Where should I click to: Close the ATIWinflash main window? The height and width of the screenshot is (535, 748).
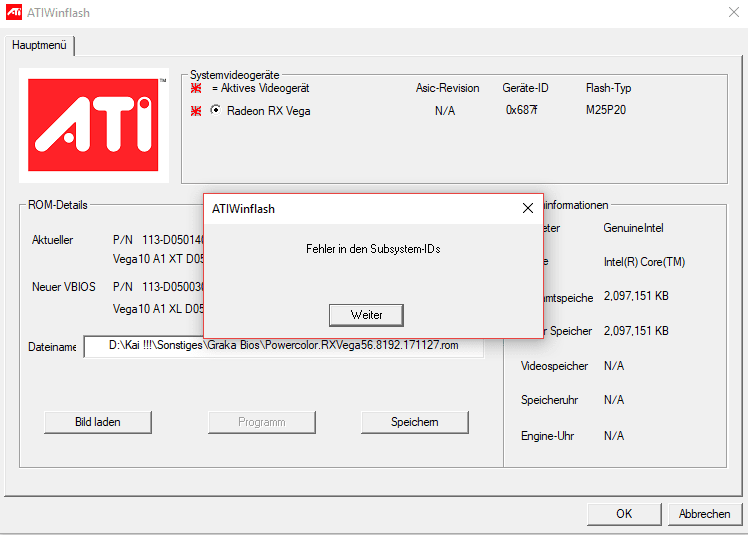pos(734,12)
